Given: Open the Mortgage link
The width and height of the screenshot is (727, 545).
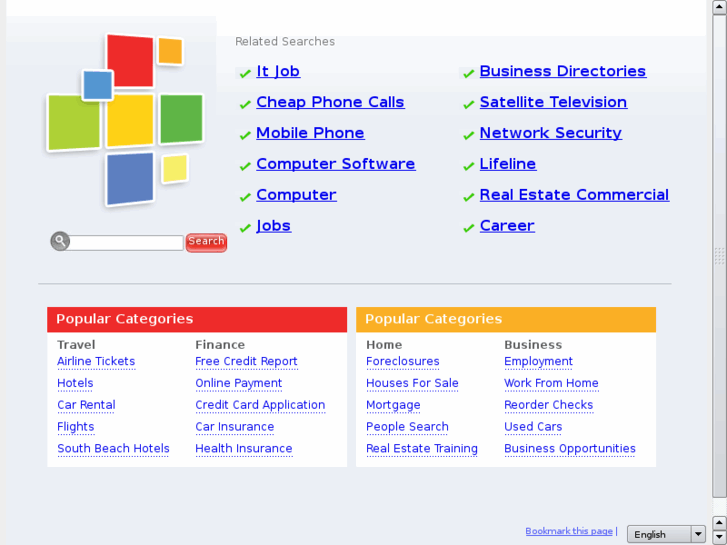Looking at the screenshot, I should 393,405.
